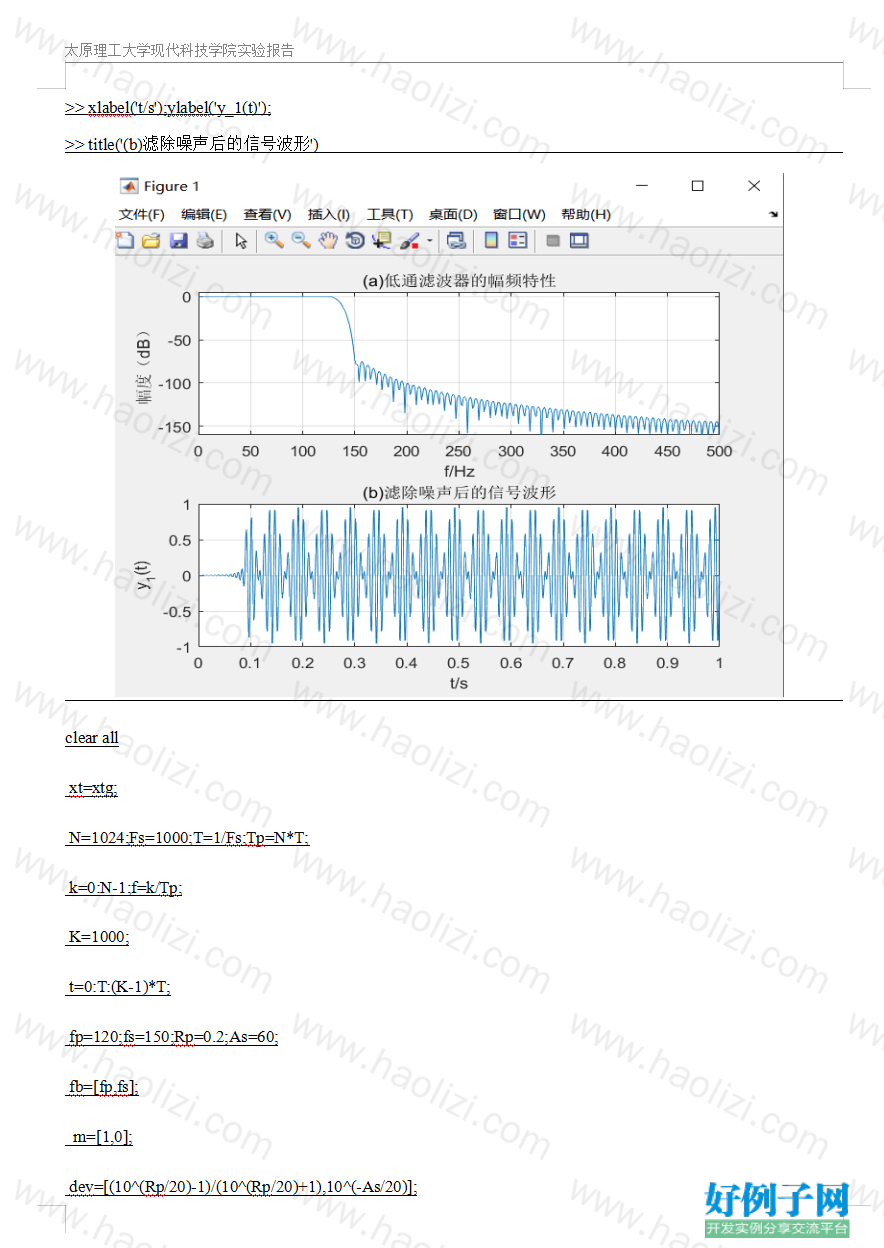884x1248 pixels.
Task: Maximize the Figure 1 window
Action: click(x=698, y=186)
